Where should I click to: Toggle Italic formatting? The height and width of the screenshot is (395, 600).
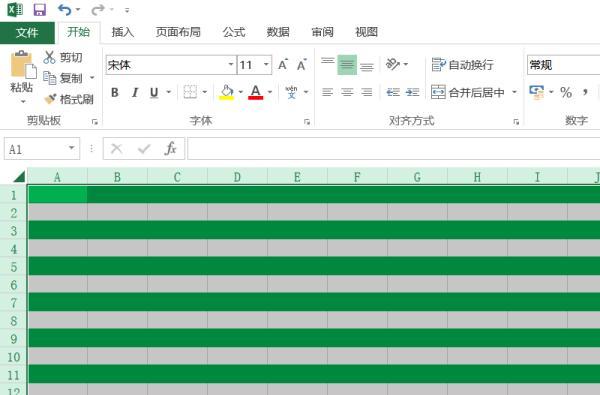[x=135, y=92]
